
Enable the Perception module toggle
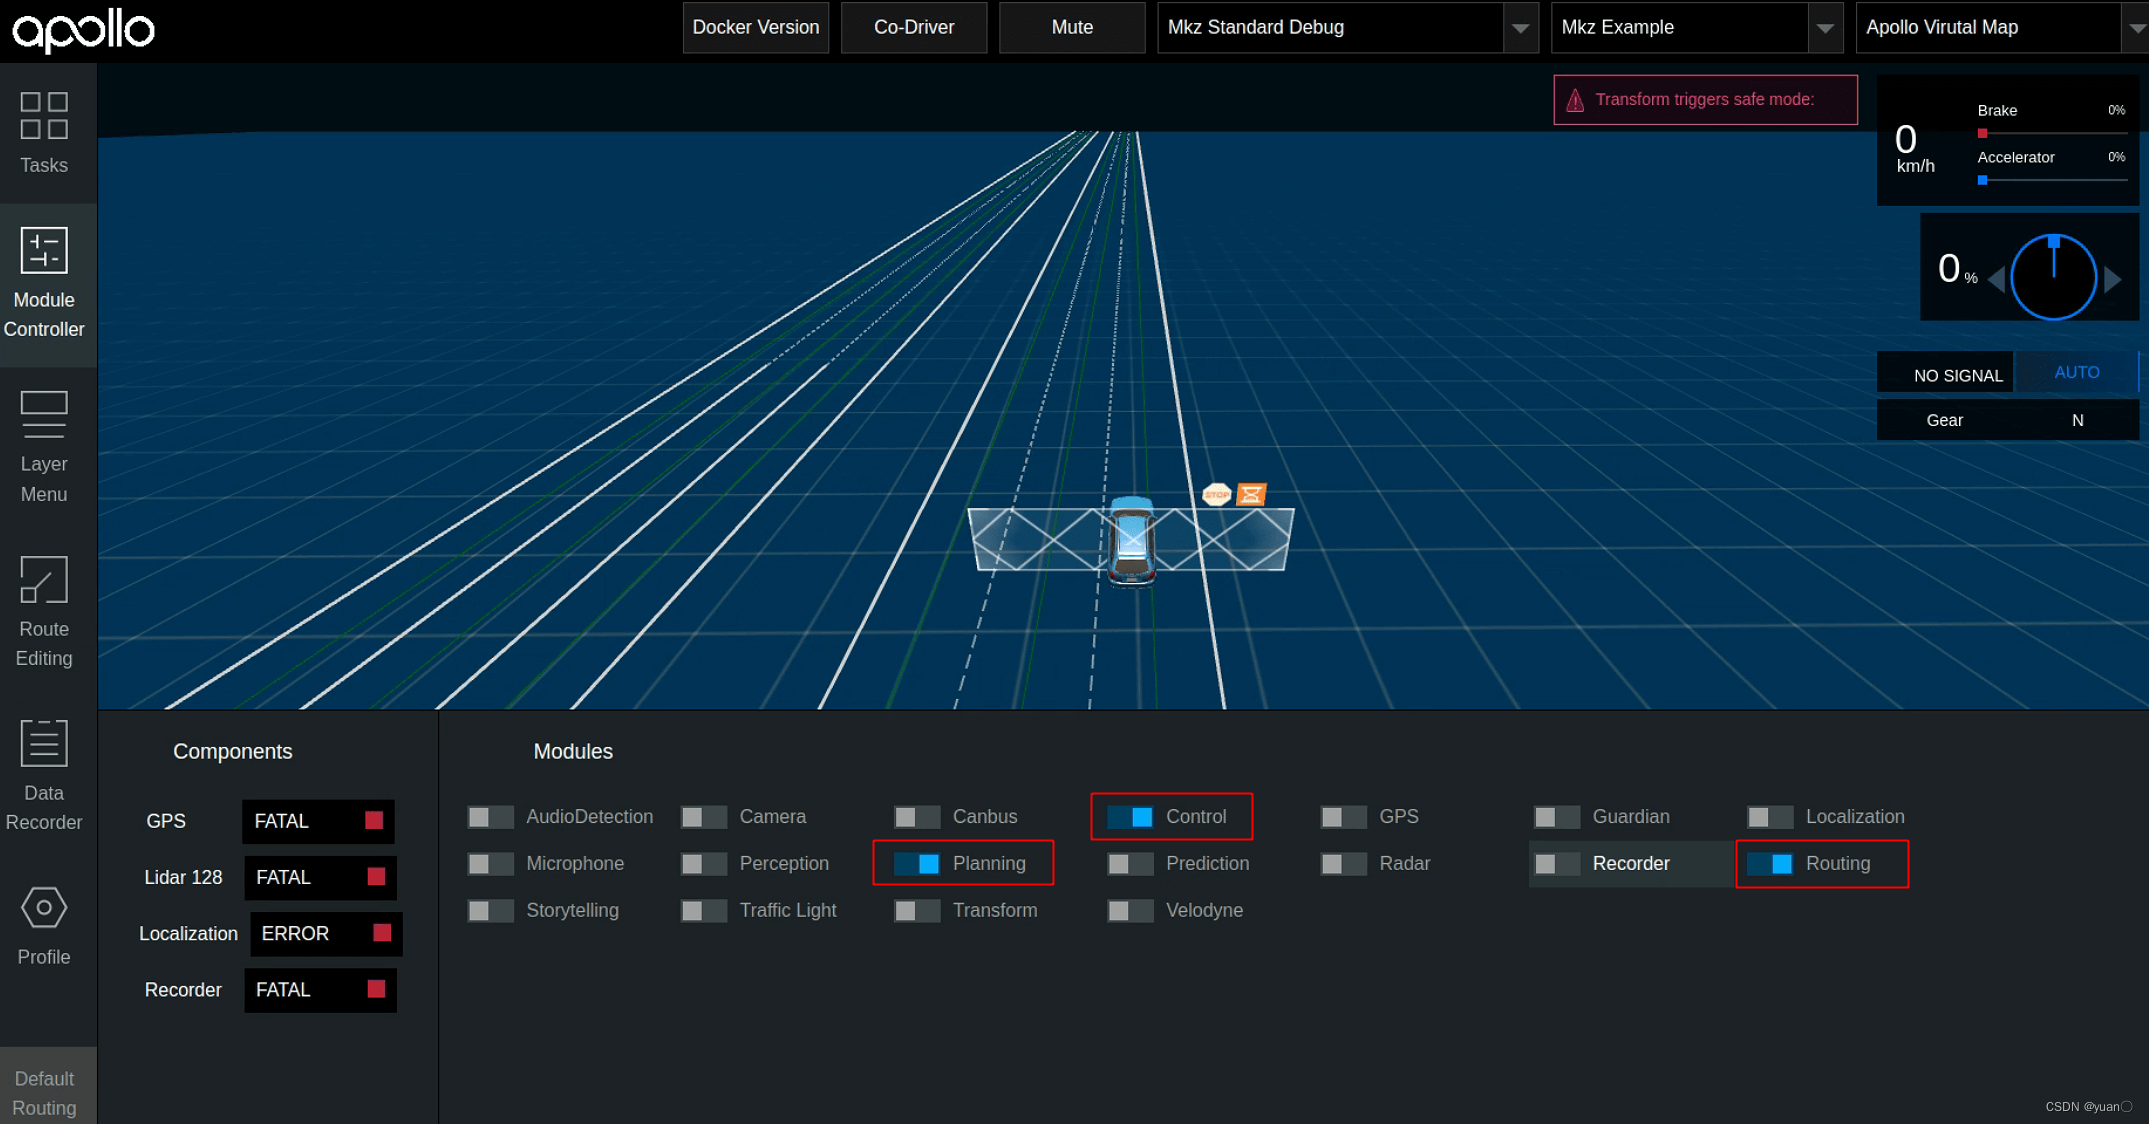coord(704,864)
